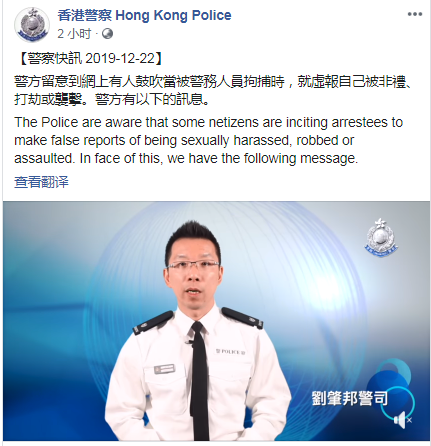Open the Hong Kong Police profile avatar
Image resolution: width=431 pixels, height=446 pixels.
tap(32, 24)
